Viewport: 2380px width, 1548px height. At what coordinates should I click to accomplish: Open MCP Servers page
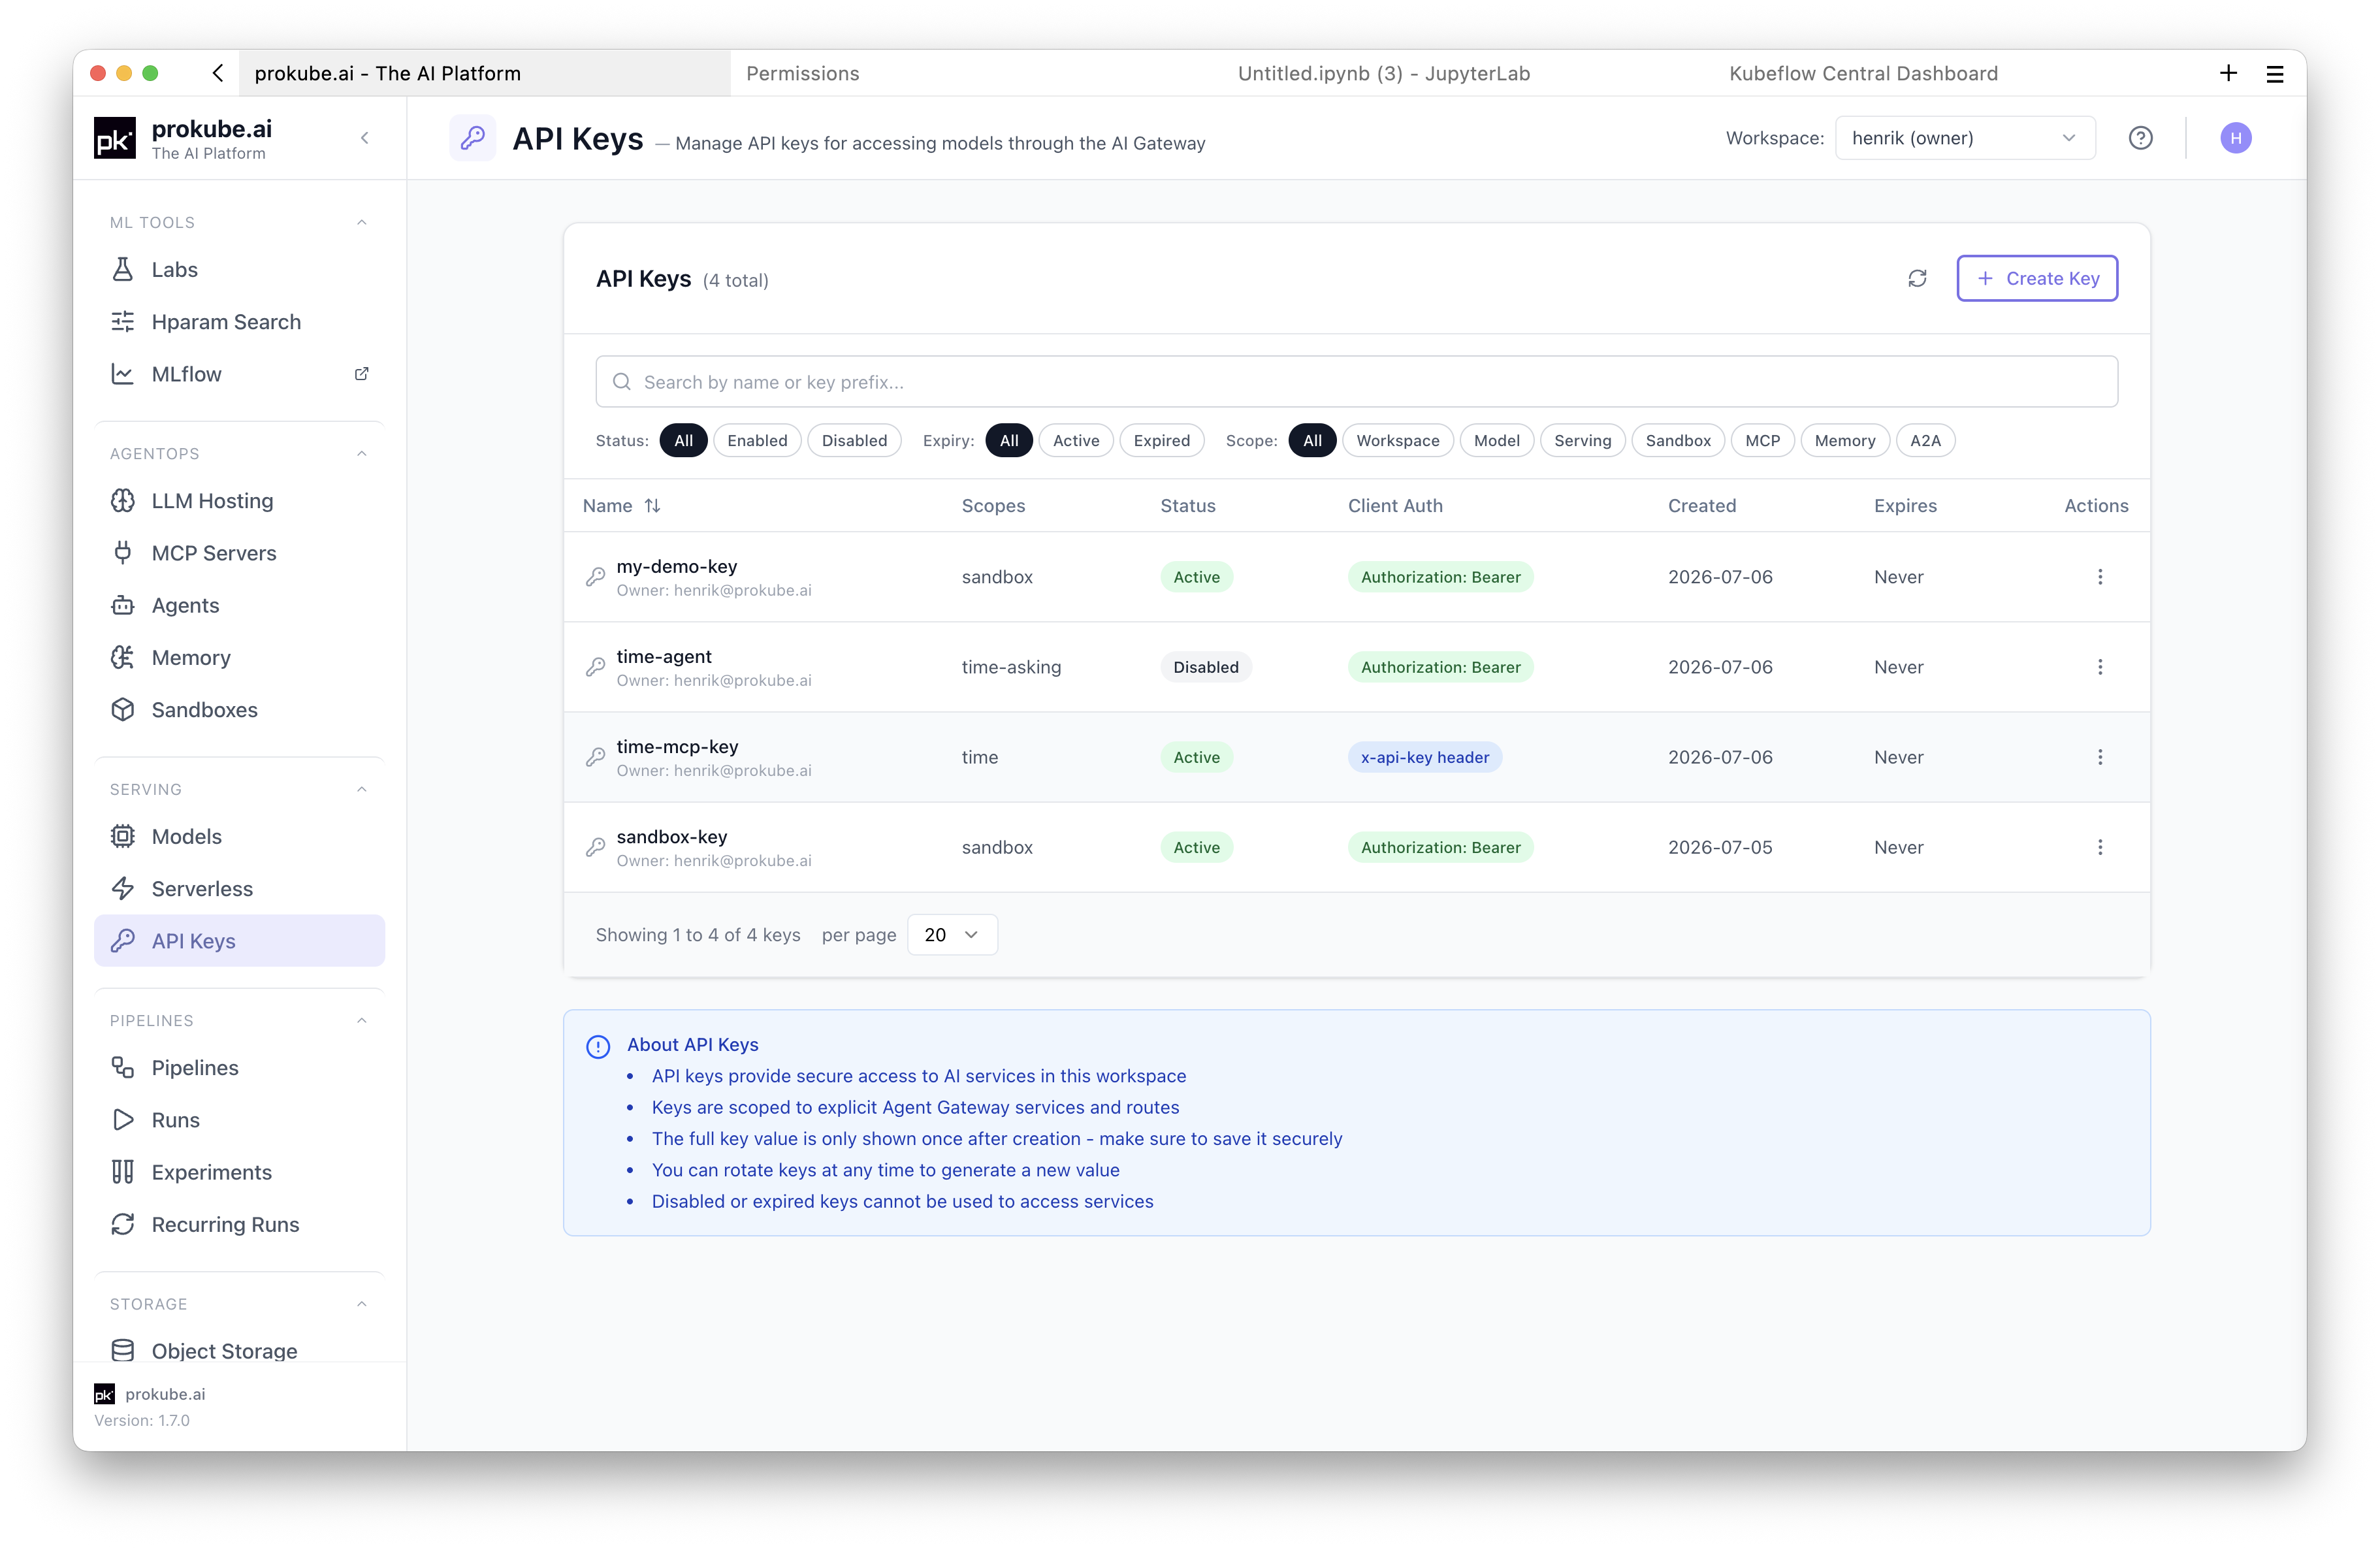tap(240, 553)
